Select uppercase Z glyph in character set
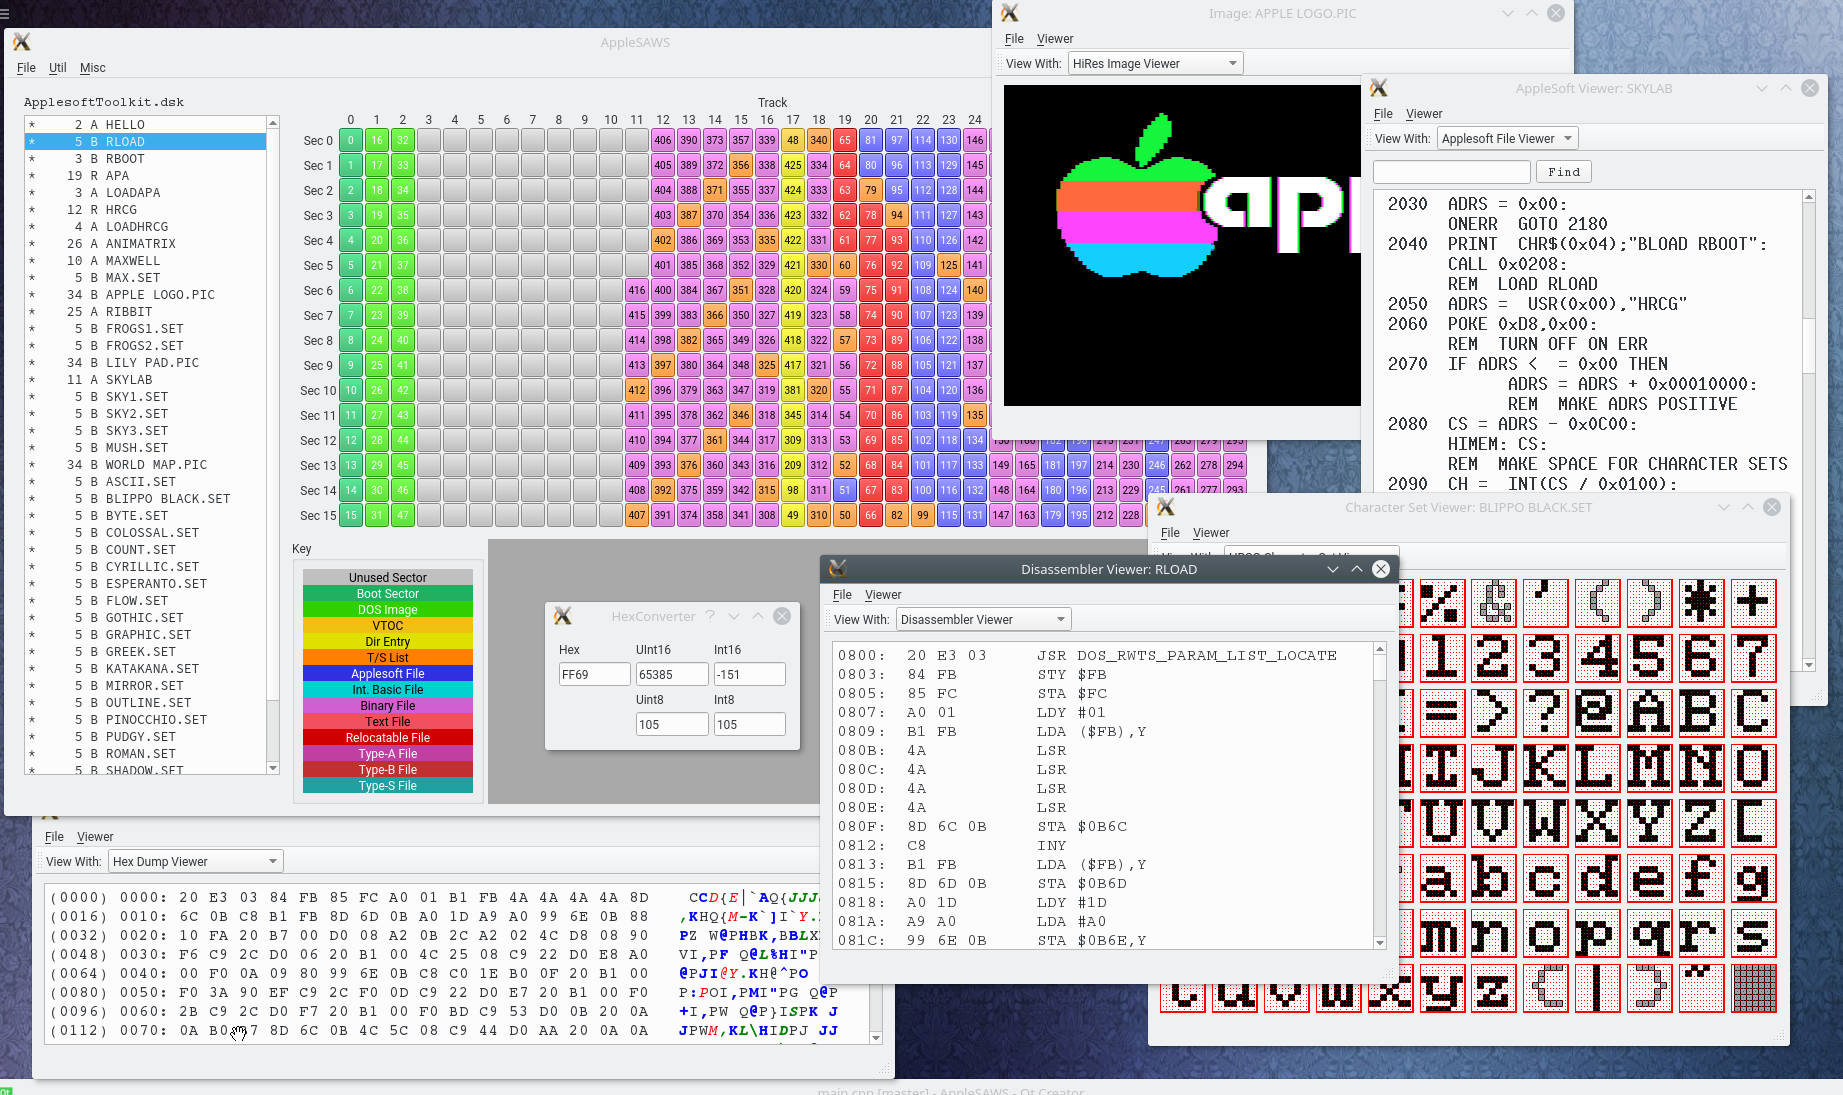 [x=1701, y=823]
